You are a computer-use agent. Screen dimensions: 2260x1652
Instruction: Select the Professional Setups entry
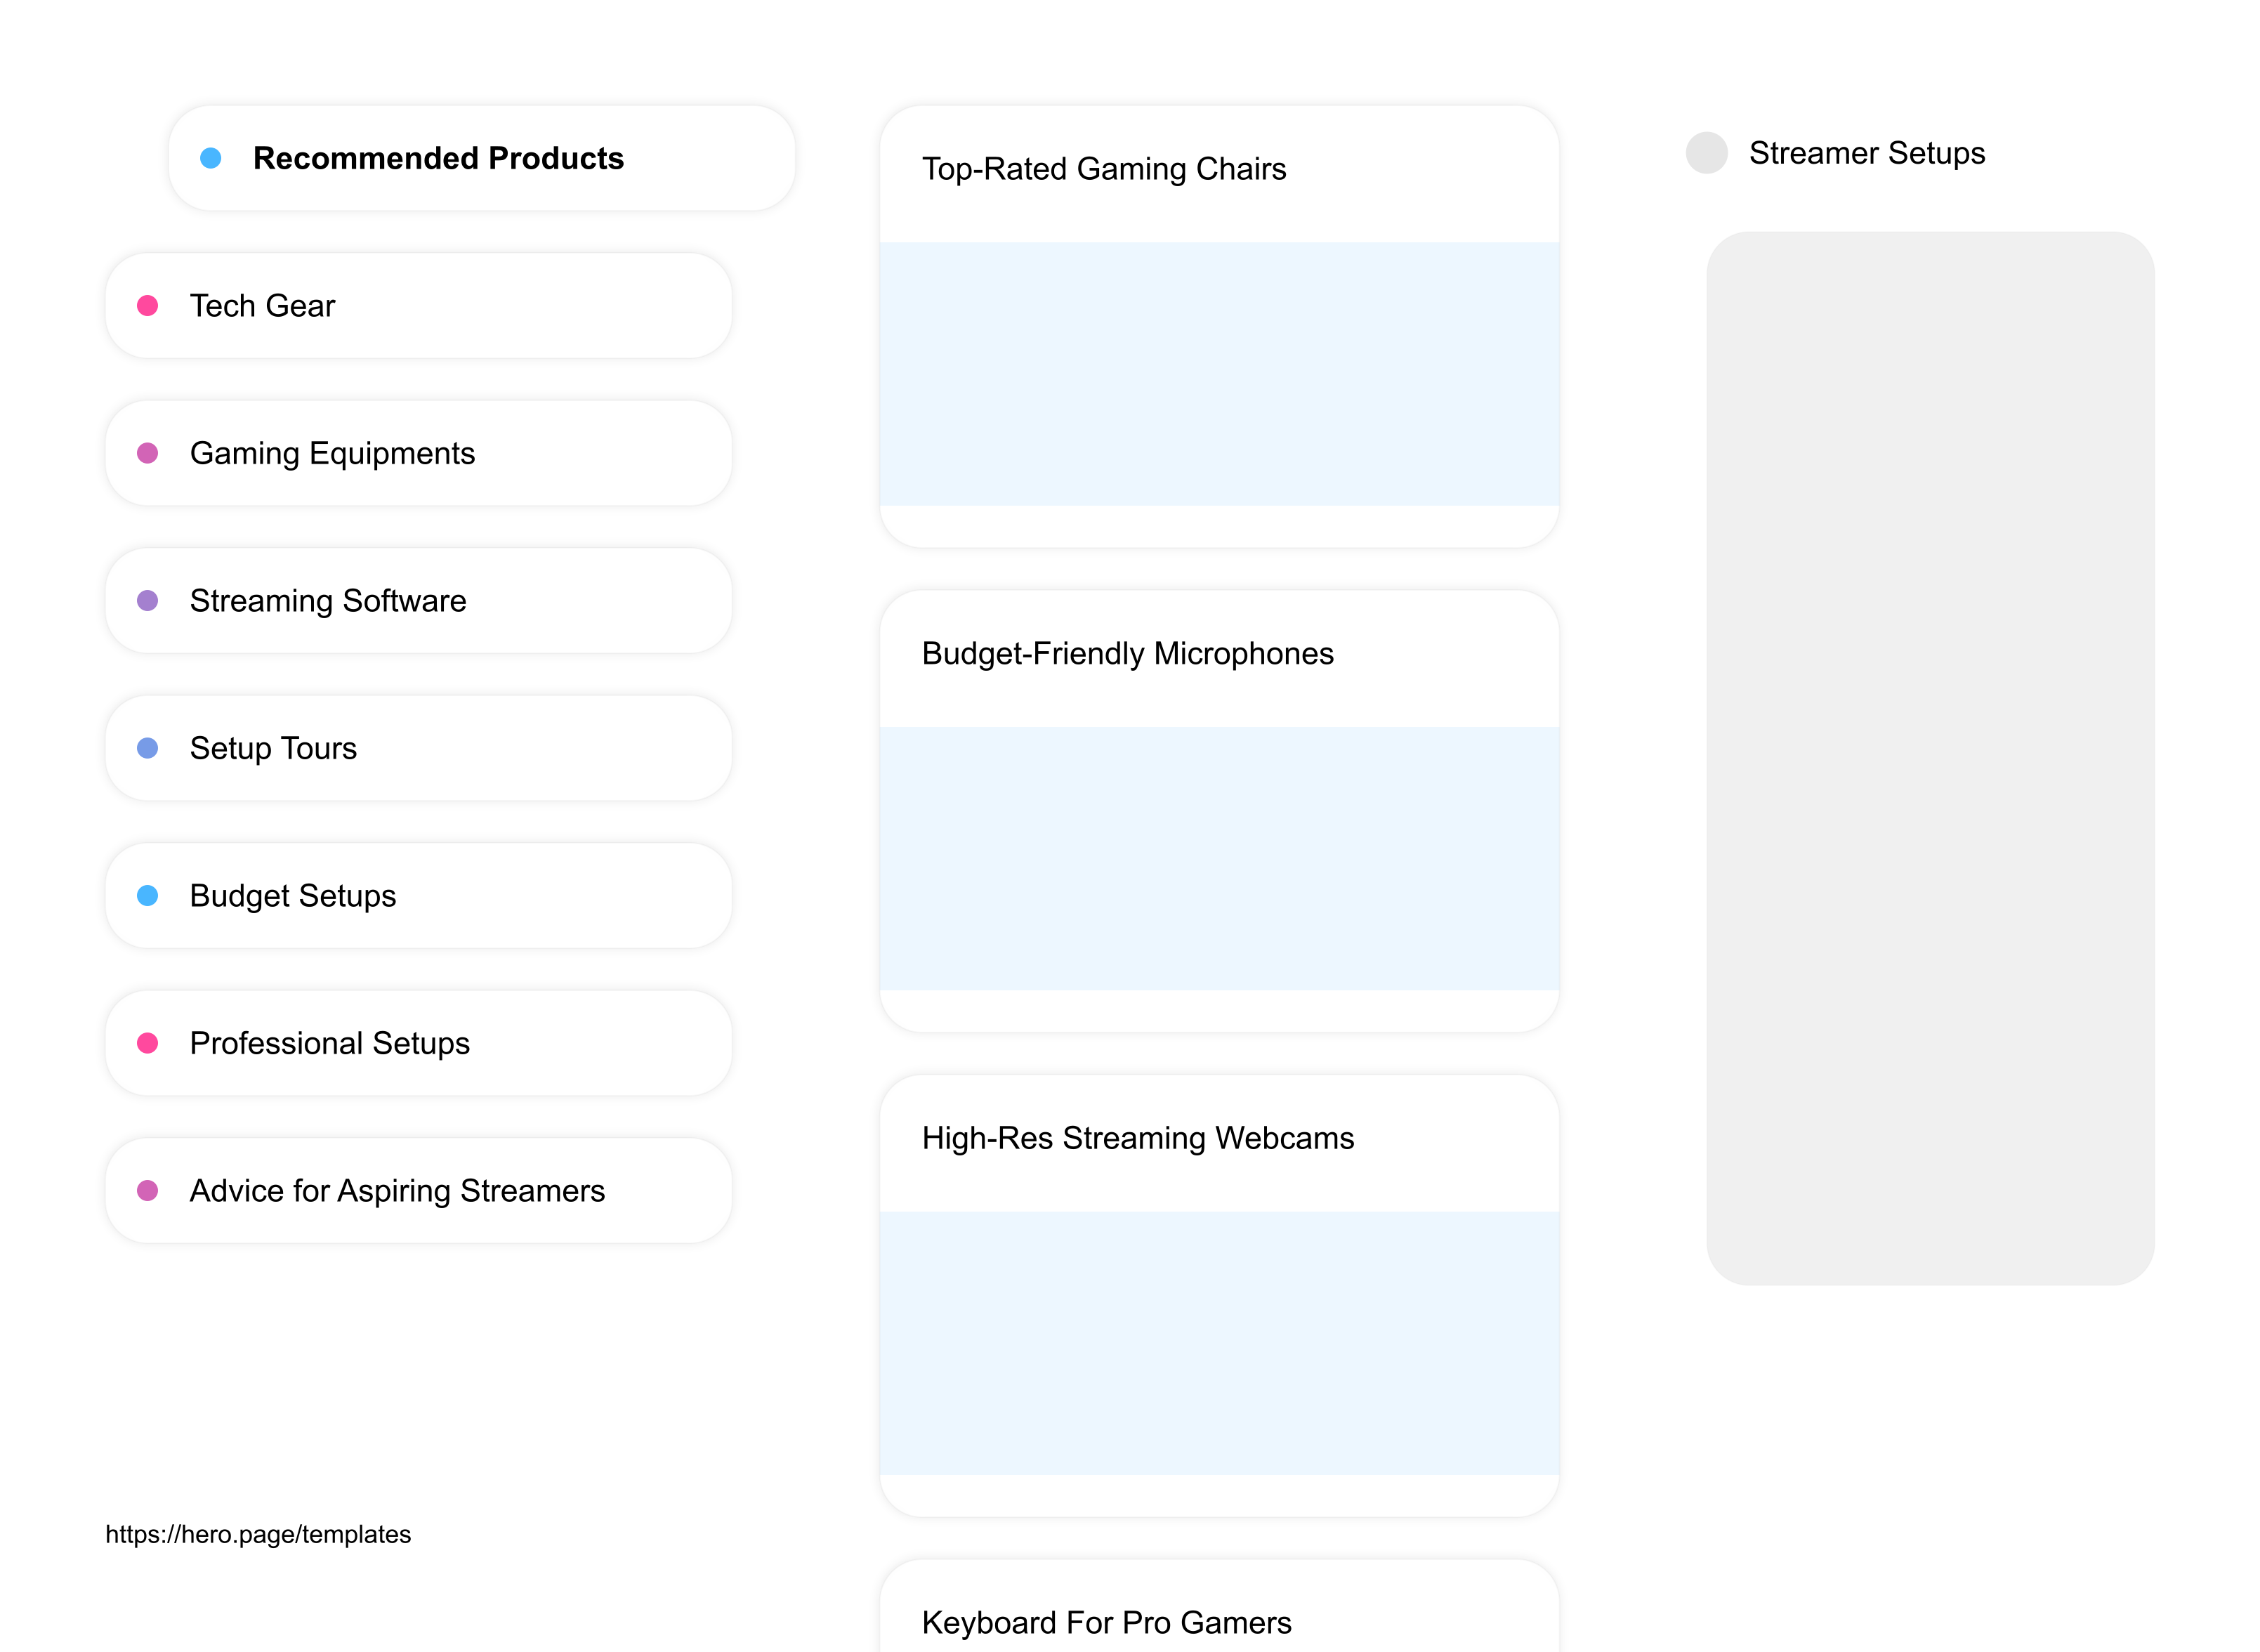(x=330, y=1043)
